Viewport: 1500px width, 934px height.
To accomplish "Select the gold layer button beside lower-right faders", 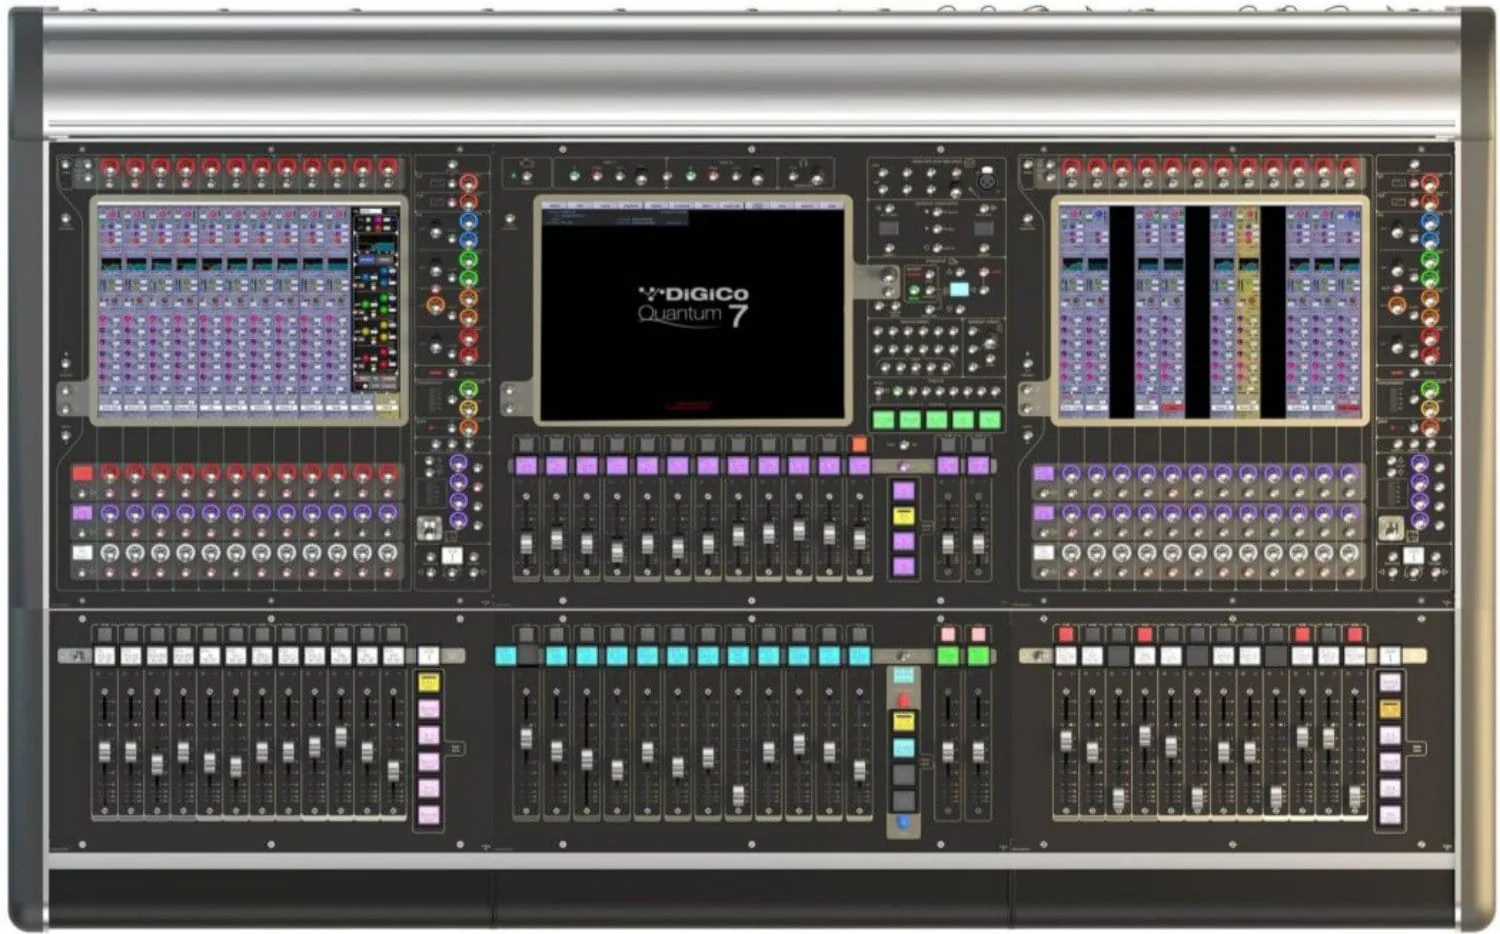I will (1390, 709).
